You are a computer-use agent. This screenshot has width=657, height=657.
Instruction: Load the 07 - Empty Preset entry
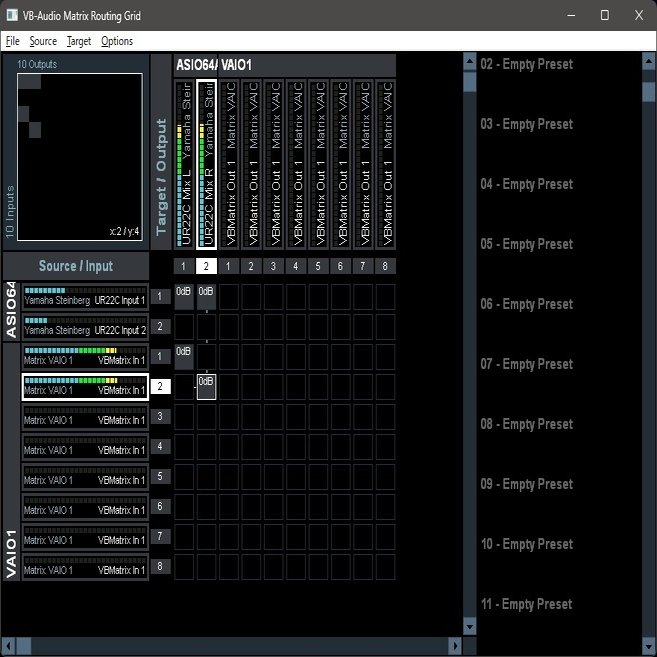[x=527, y=364]
